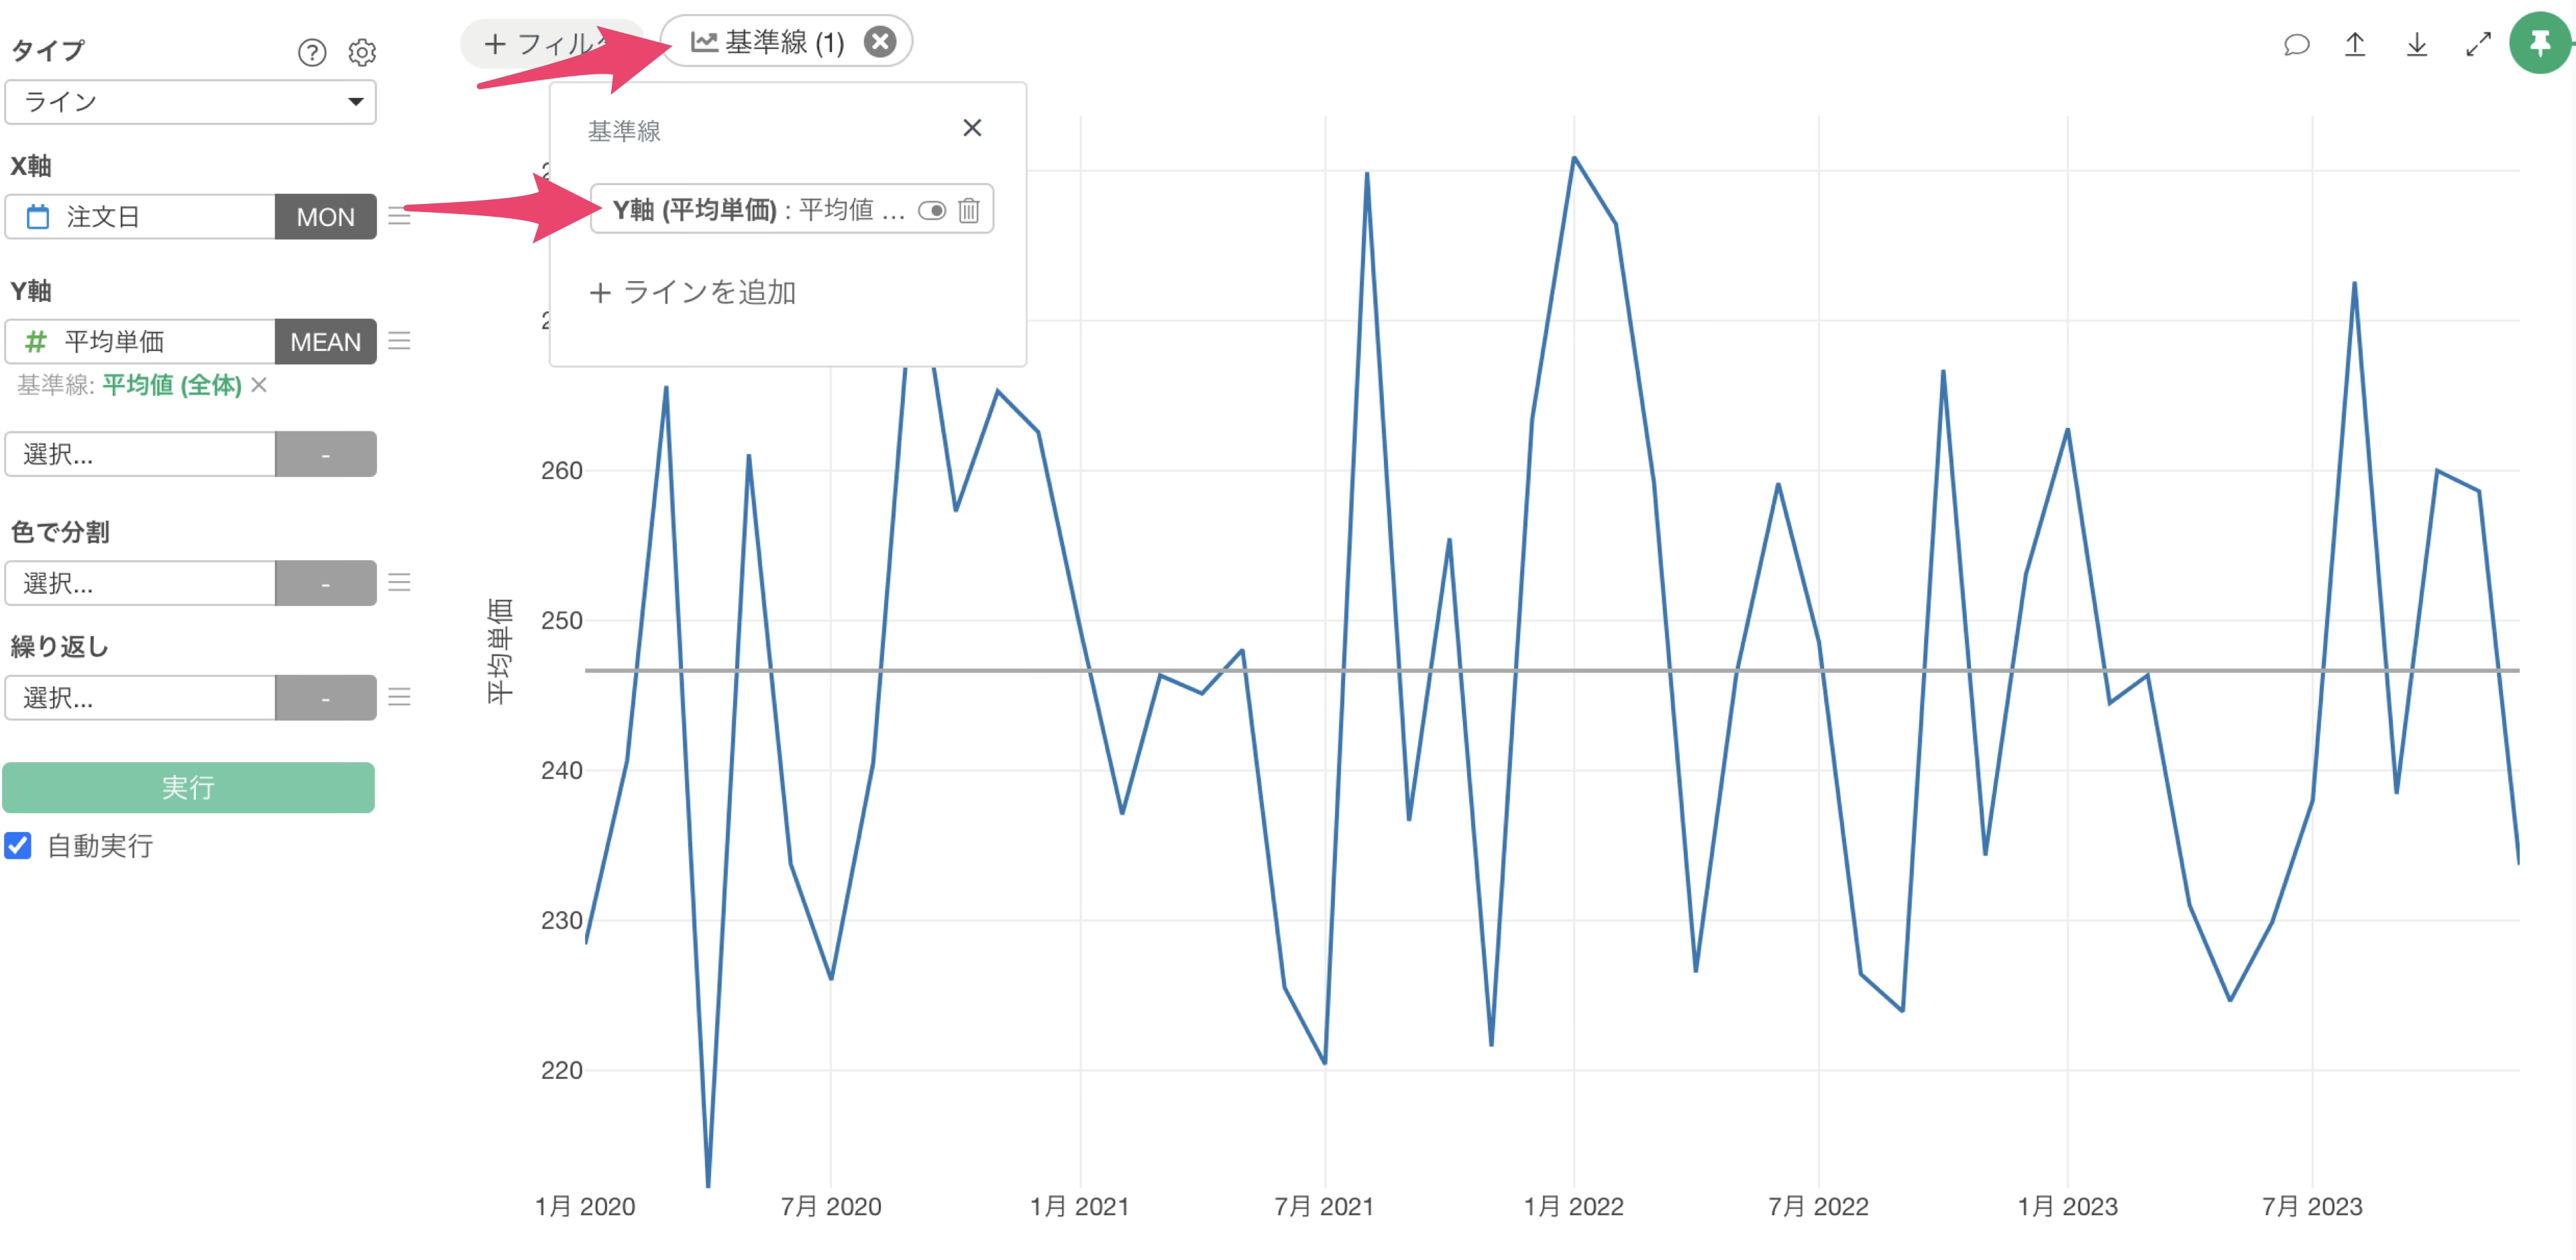Image resolution: width=2576 pixels, height=1260 pixels.
Task: Click the export upload arrow icon
Action: coord(2355,45)
